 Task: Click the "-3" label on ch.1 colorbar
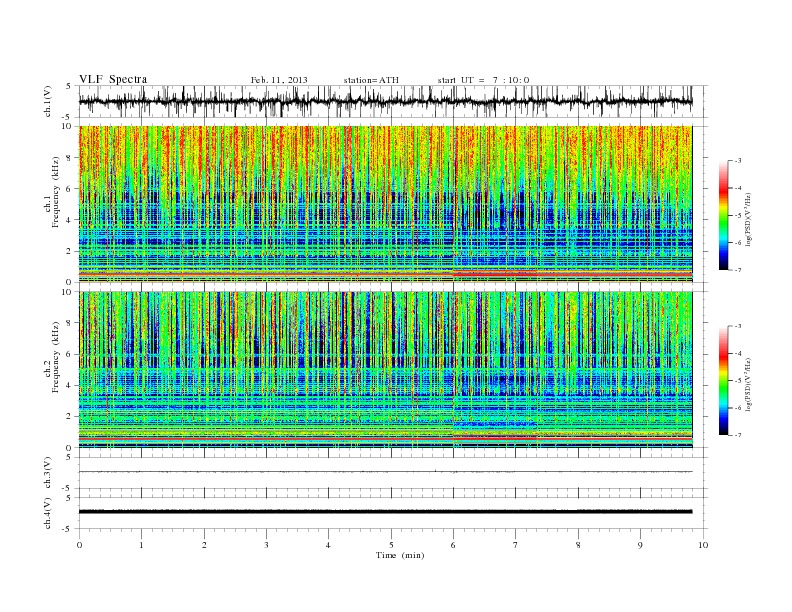(x=737, y=161)
